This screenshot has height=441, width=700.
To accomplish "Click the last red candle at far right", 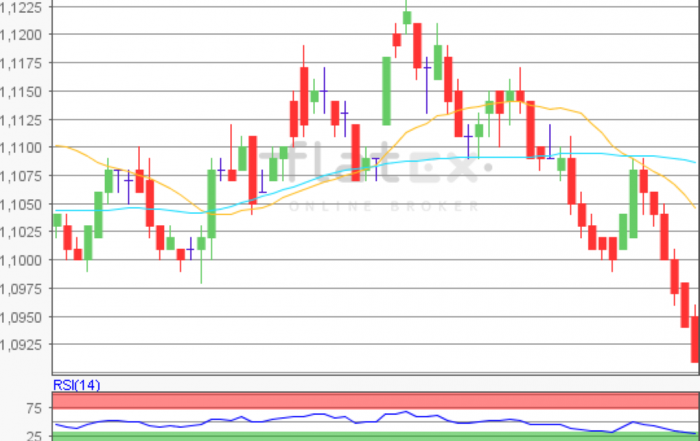I will (695, 340).
